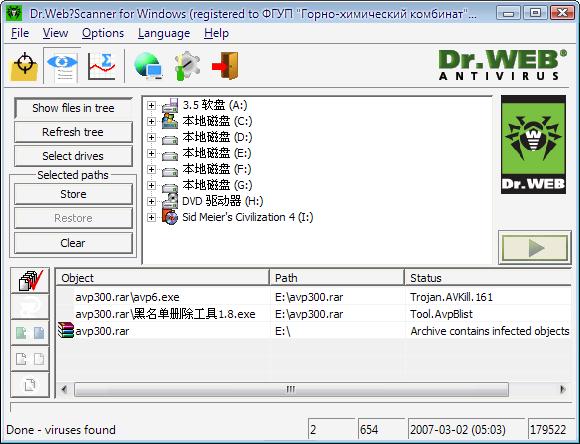Show statistics using the sigma chart icon

coord(102,66)
